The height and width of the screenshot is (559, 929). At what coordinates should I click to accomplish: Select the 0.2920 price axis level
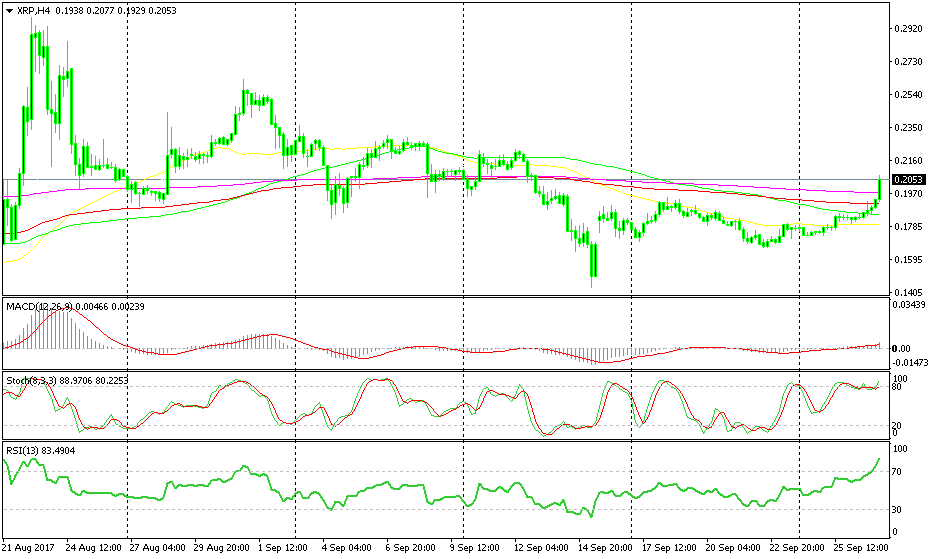pyautogui.click(x=907, y=28)
